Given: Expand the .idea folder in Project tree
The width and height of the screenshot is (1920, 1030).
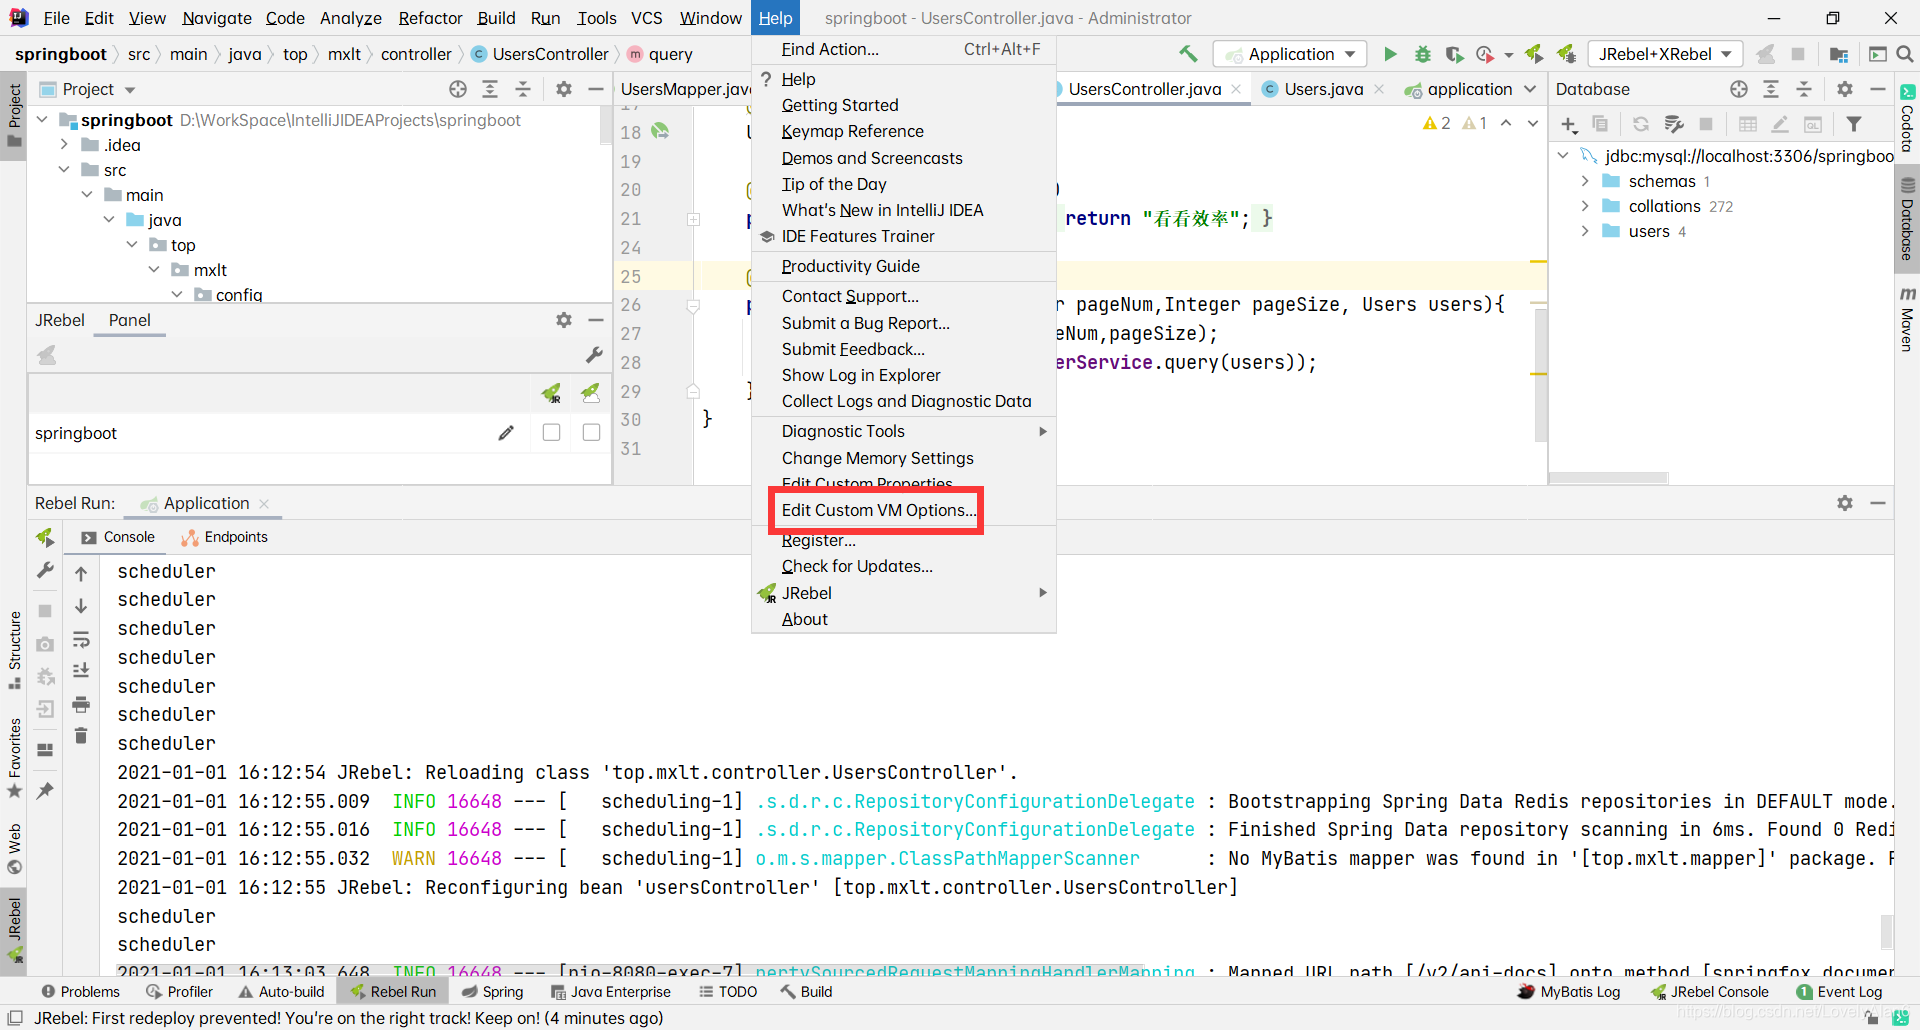Looking at the screenshot, I should click(64, 144).
